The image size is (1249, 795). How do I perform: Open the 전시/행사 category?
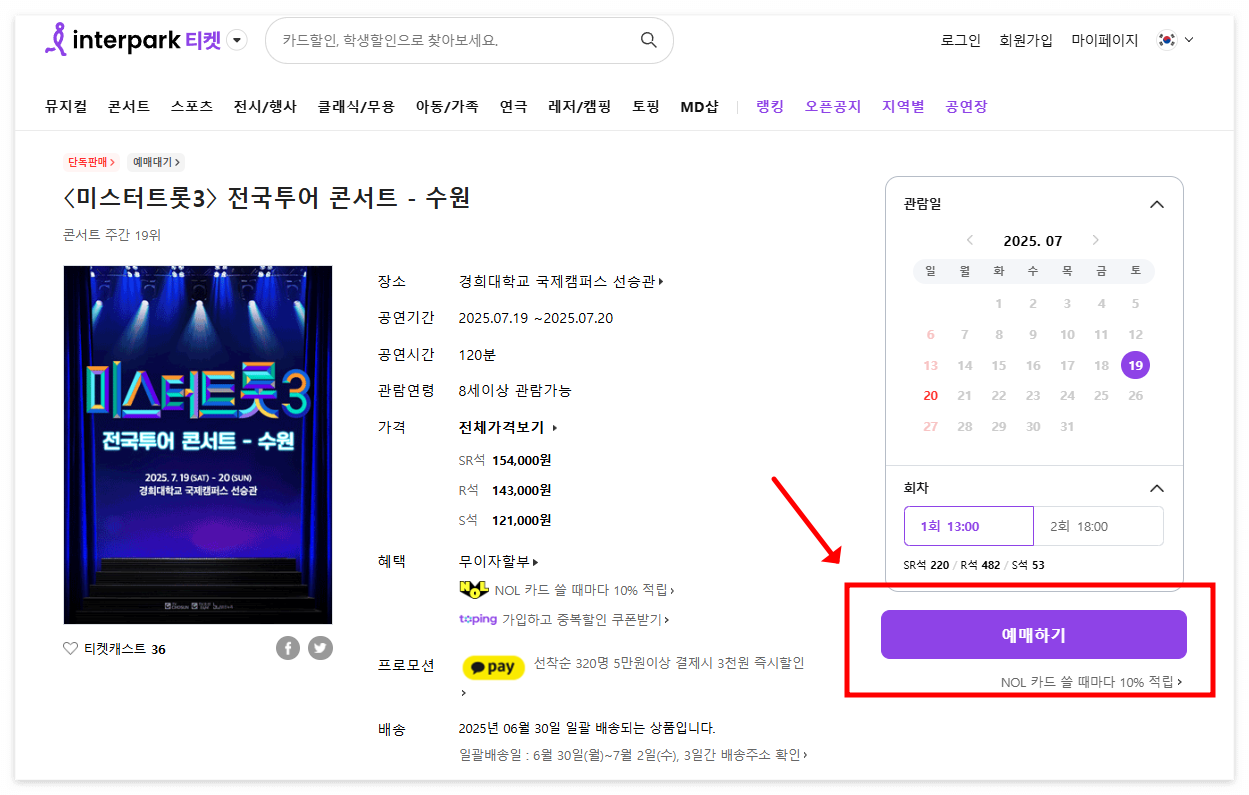(265, 106)
